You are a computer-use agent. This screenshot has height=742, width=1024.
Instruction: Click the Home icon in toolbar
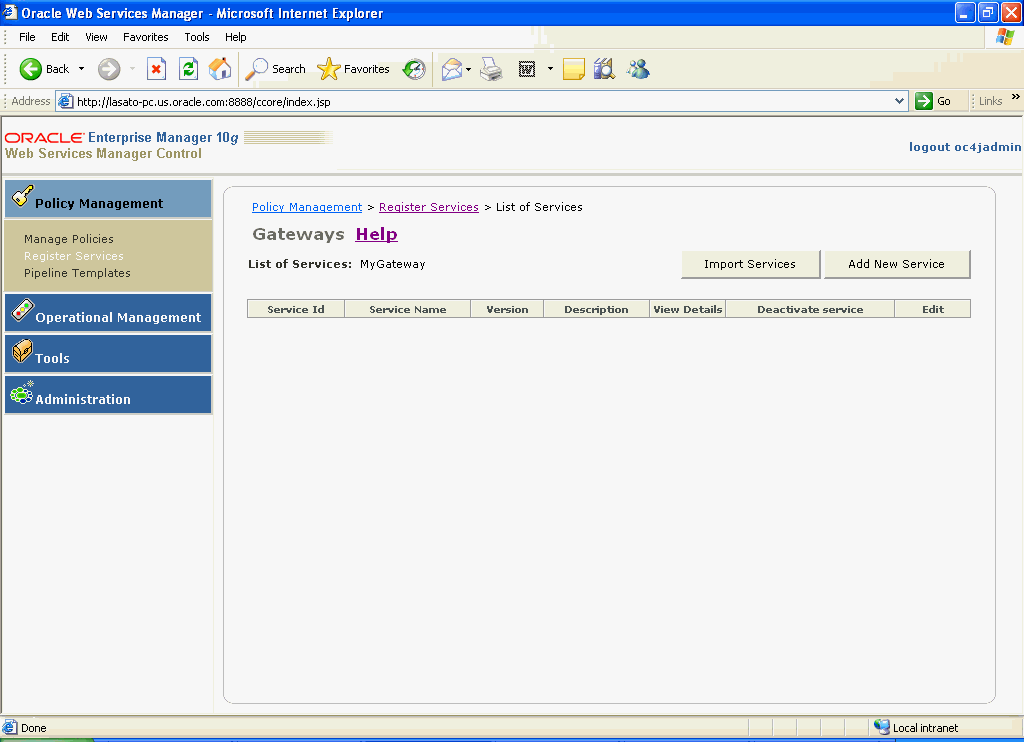point(220,69)
